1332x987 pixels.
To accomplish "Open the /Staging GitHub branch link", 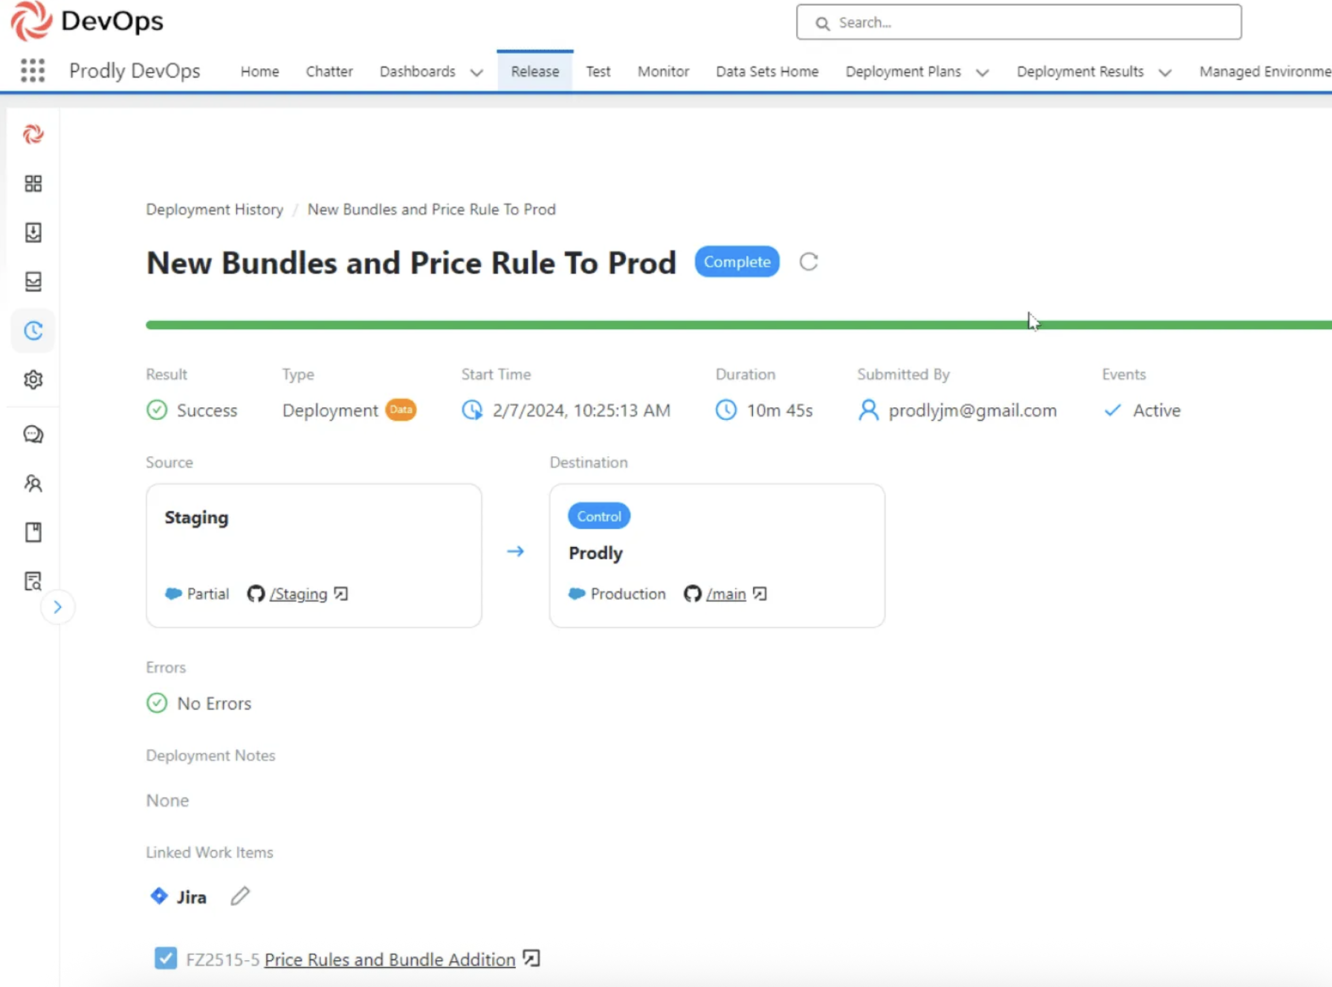I will (x=298, y=593).
